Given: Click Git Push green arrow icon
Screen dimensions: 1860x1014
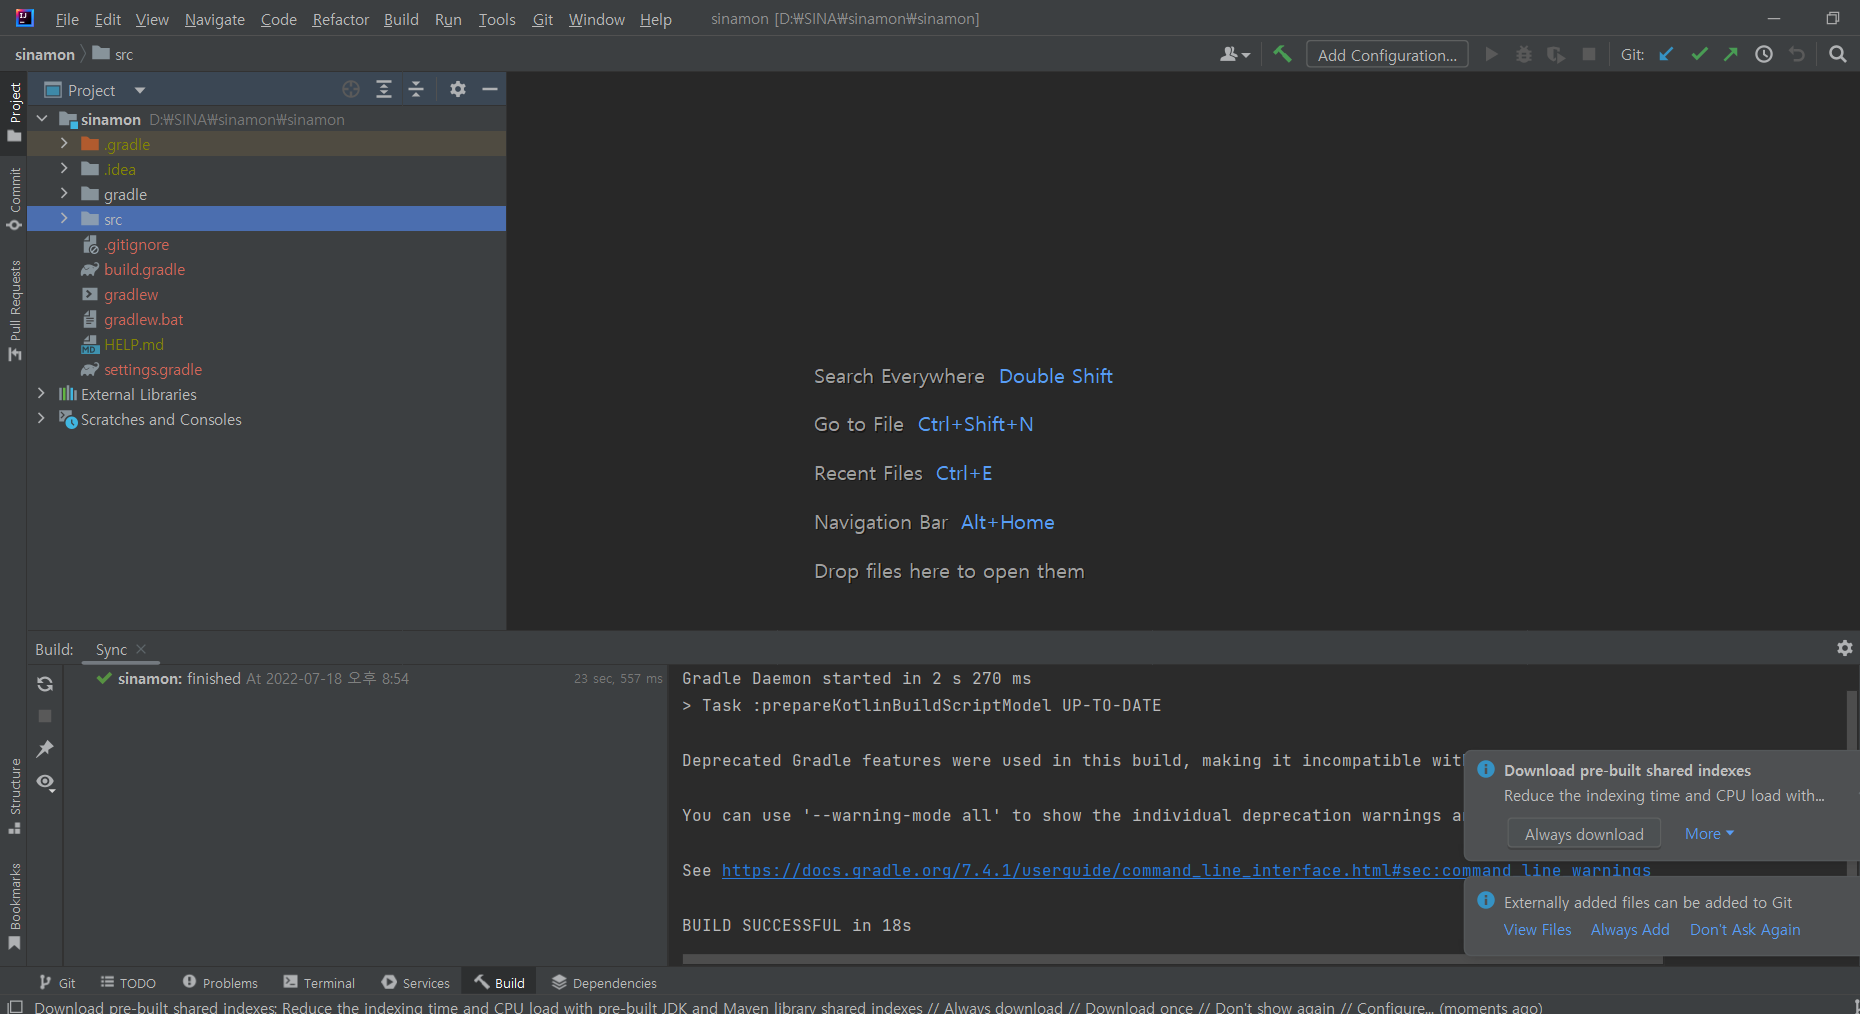Looking at the screenshot, I should [x=1731, y=54].
